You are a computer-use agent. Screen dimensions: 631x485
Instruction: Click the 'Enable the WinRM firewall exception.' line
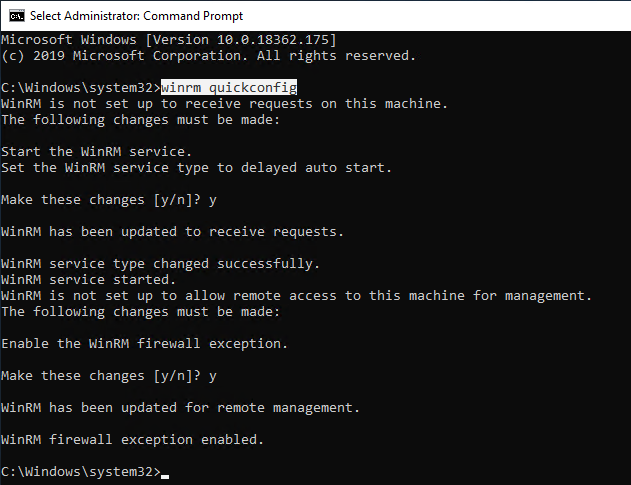coord(144,344)
